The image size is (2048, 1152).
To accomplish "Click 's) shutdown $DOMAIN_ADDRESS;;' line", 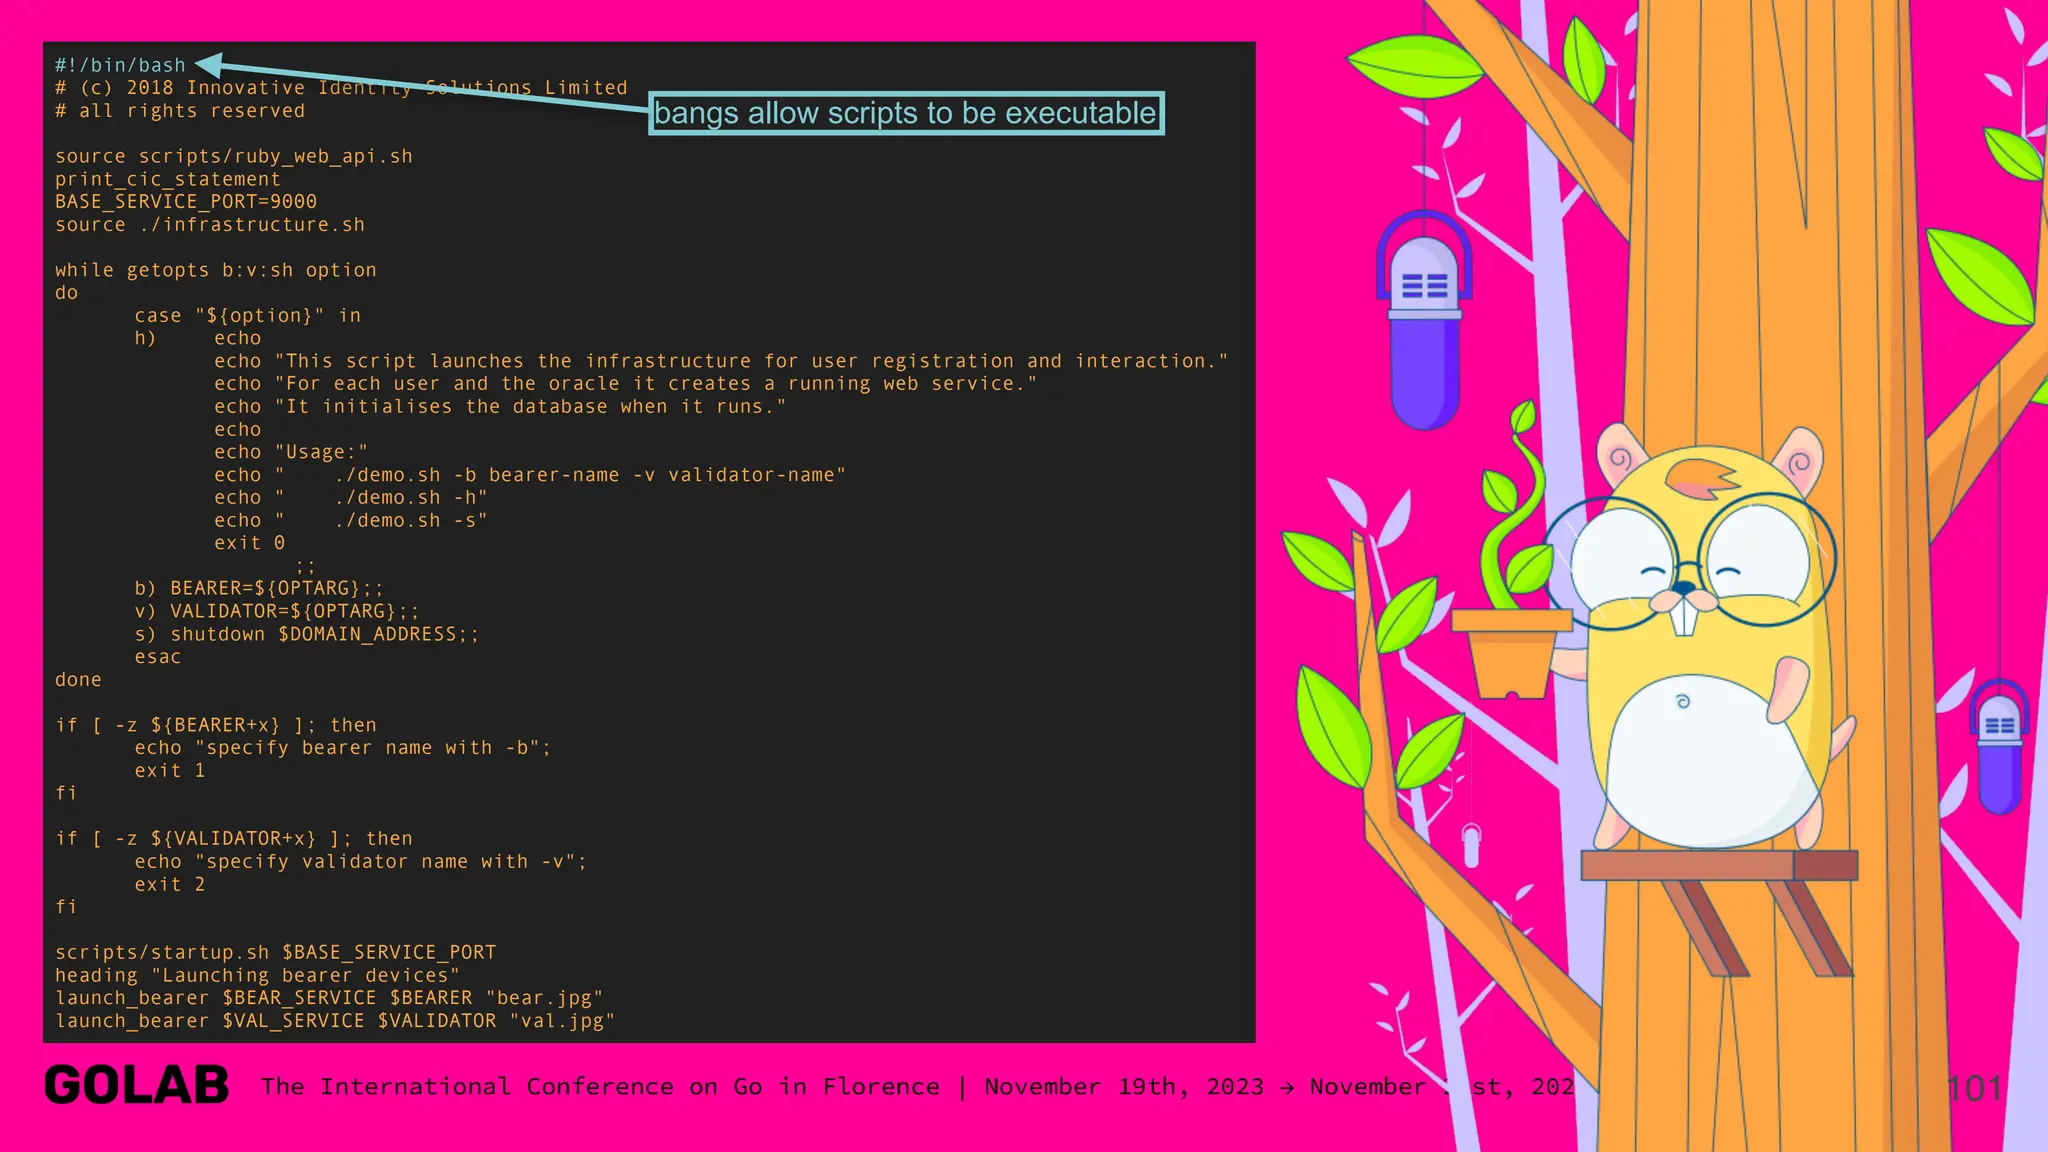I will [x=307, y=634].
